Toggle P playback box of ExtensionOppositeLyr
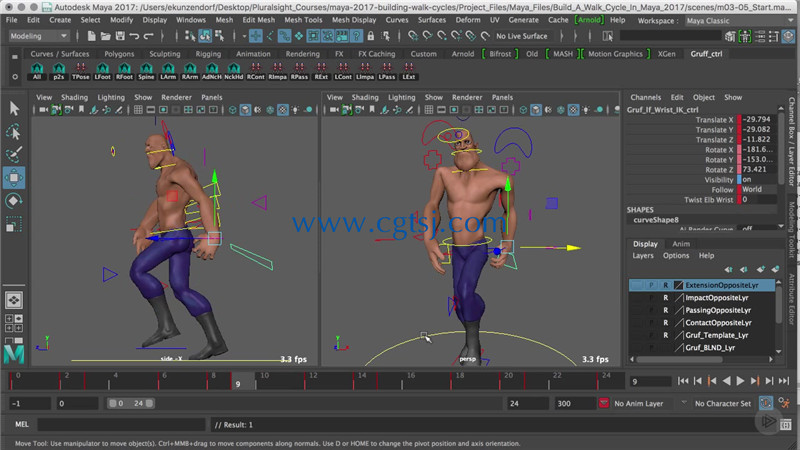800x450 pixels. point(651,285)
